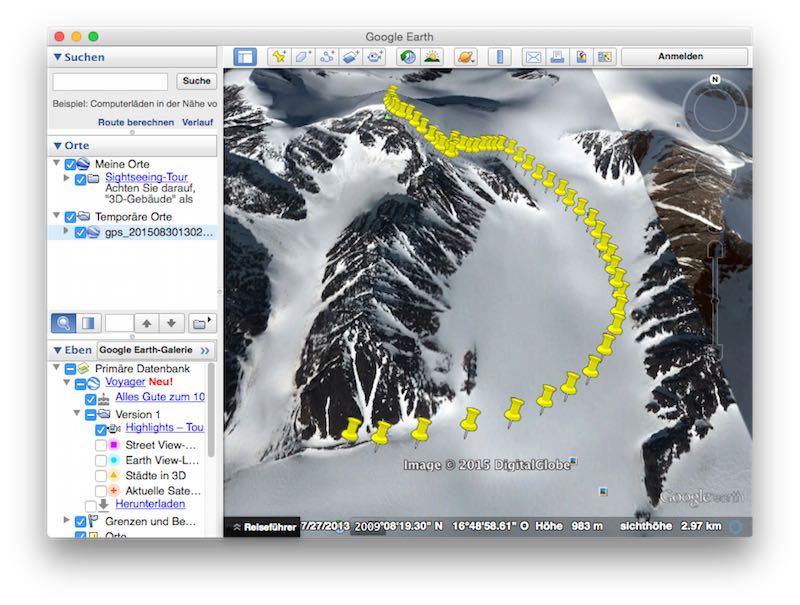Enable the Aktuelle Sate… layer checkbox

101,491
